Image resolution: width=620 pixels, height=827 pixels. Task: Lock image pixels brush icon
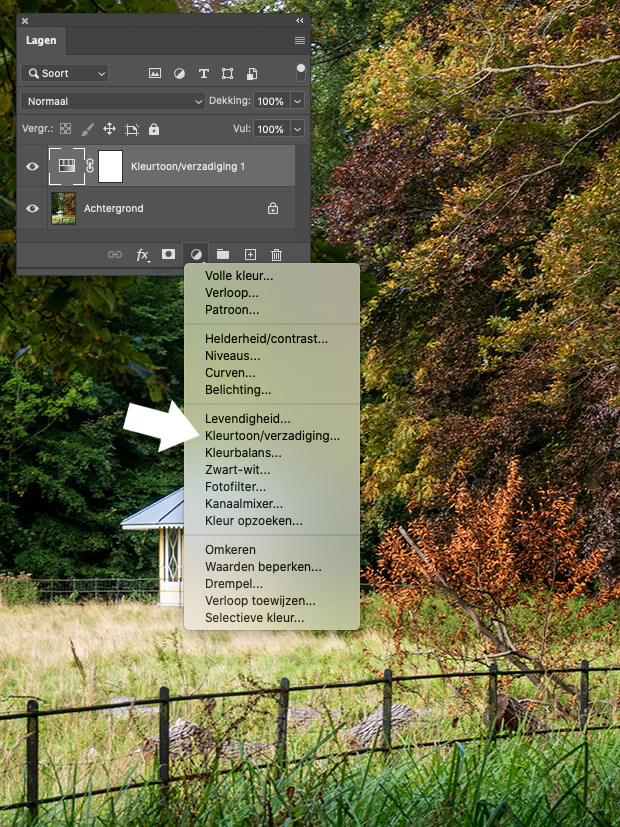pos(88,129)
